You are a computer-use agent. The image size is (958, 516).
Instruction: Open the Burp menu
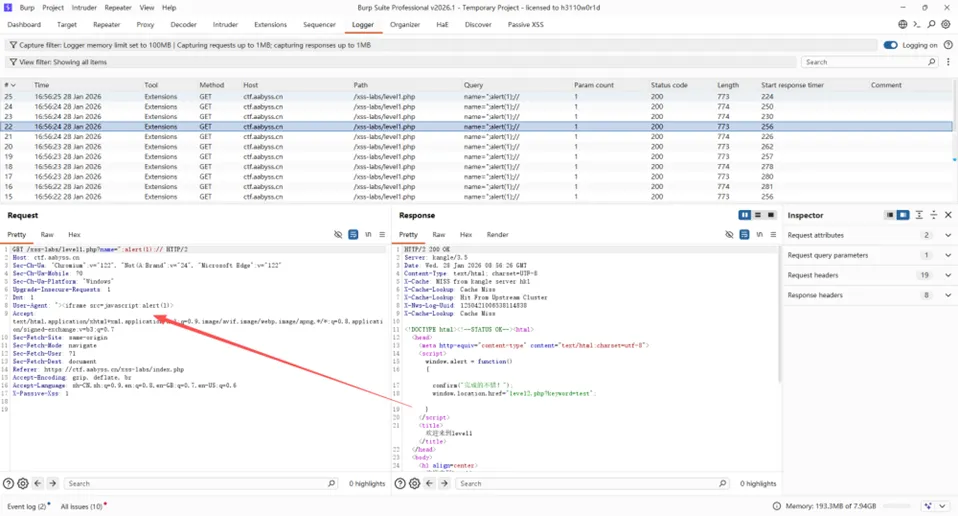[27, 7]
